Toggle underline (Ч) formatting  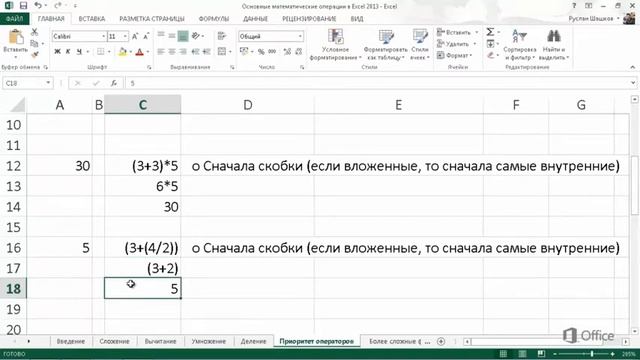click(x=79, y=51)
